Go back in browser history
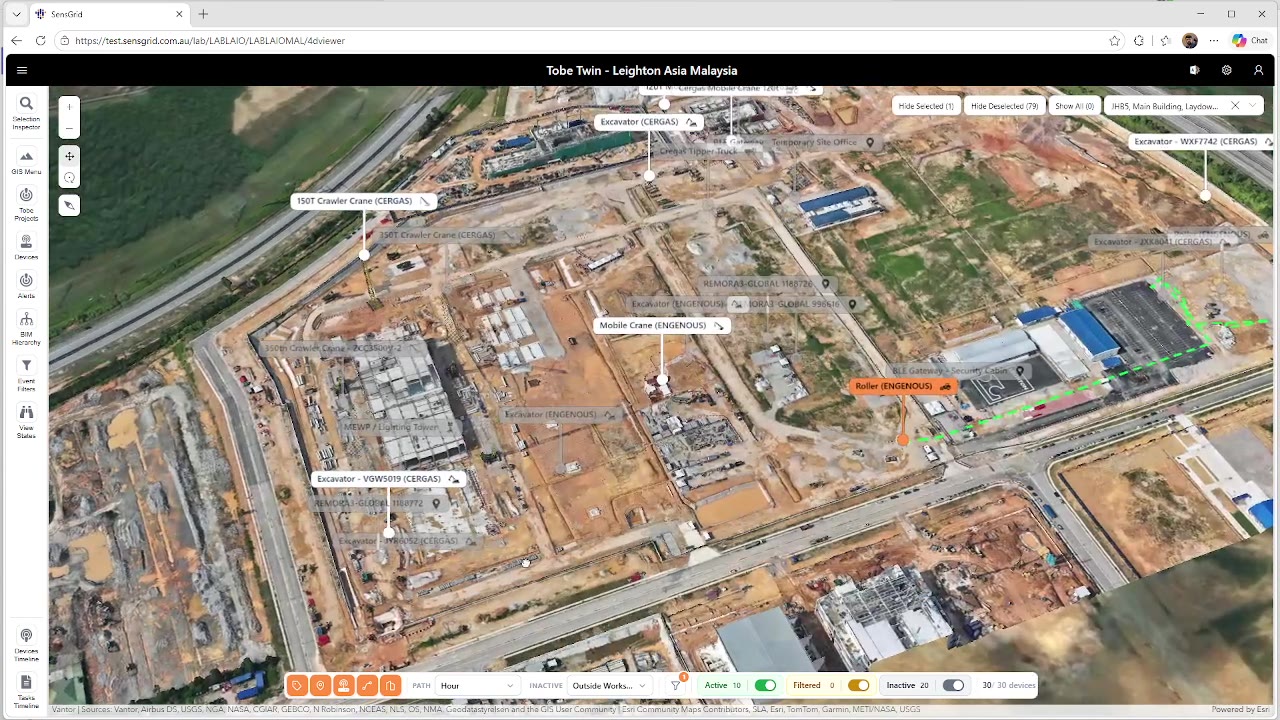Image resolution: width=1280 pixels, height=720 pixels. [16, 41]
